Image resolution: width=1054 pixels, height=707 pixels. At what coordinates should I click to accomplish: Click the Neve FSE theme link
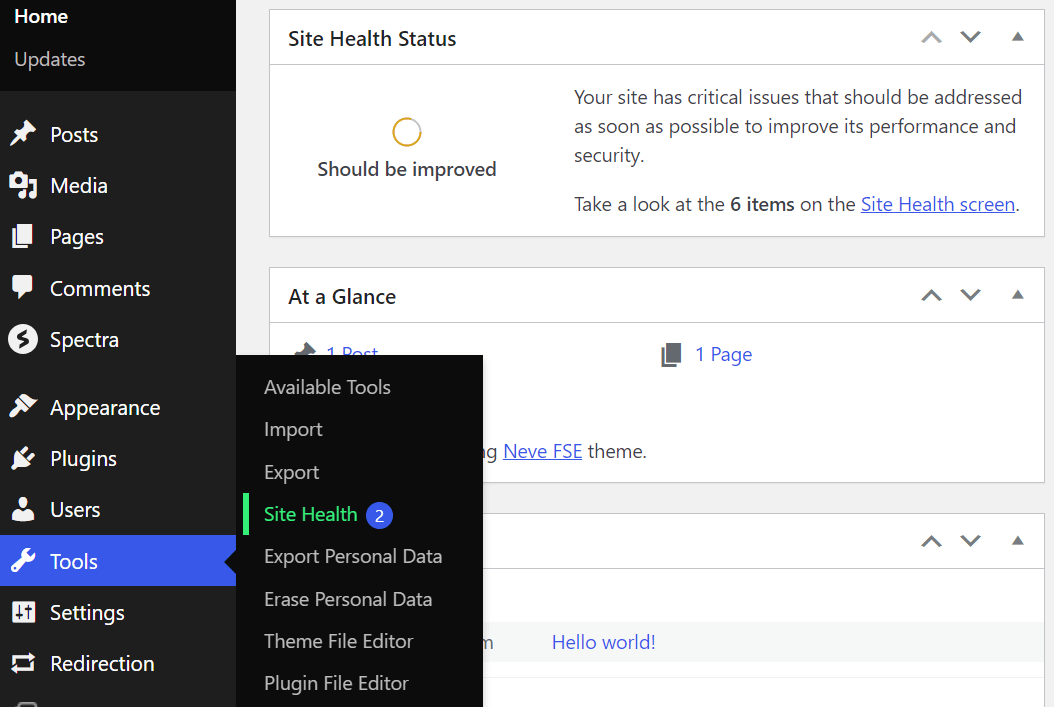click(x=542, y=451)
